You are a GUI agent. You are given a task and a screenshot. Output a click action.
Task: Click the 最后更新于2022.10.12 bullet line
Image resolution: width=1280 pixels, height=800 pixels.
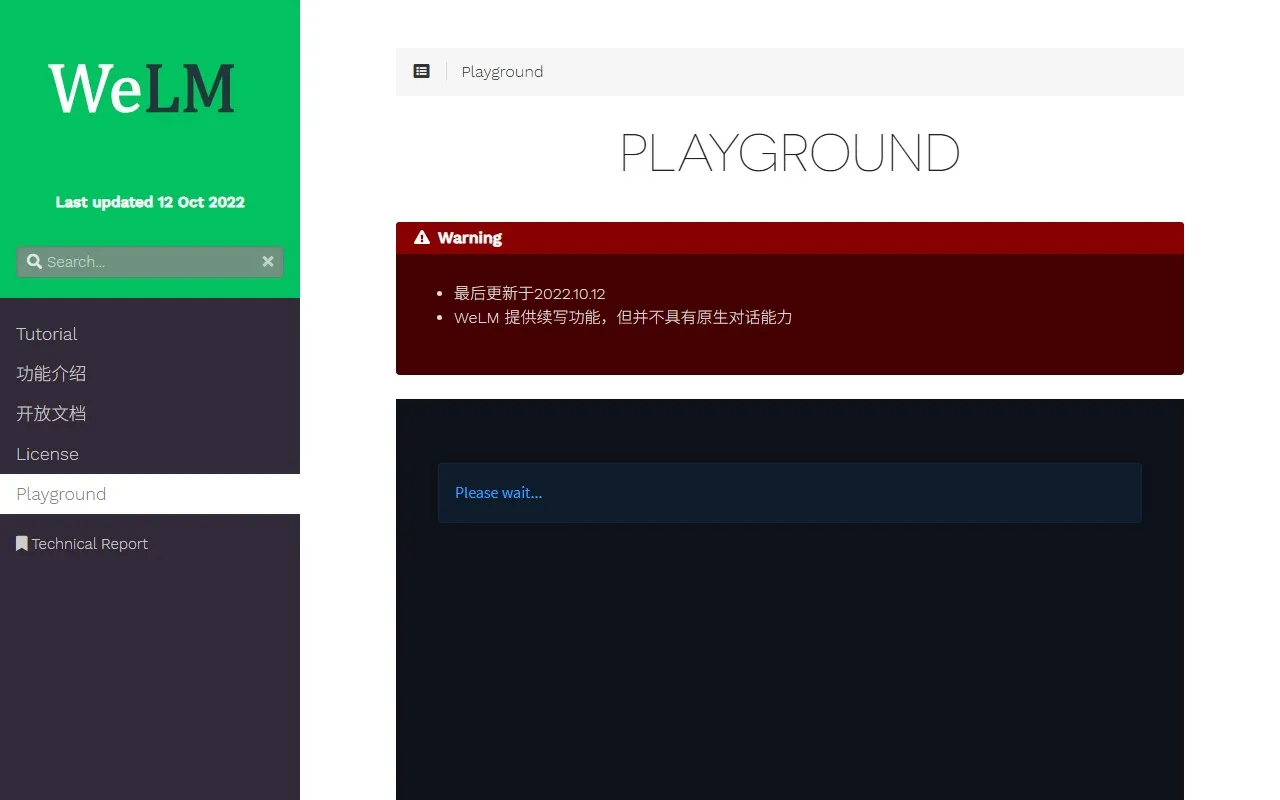[529, 293]
